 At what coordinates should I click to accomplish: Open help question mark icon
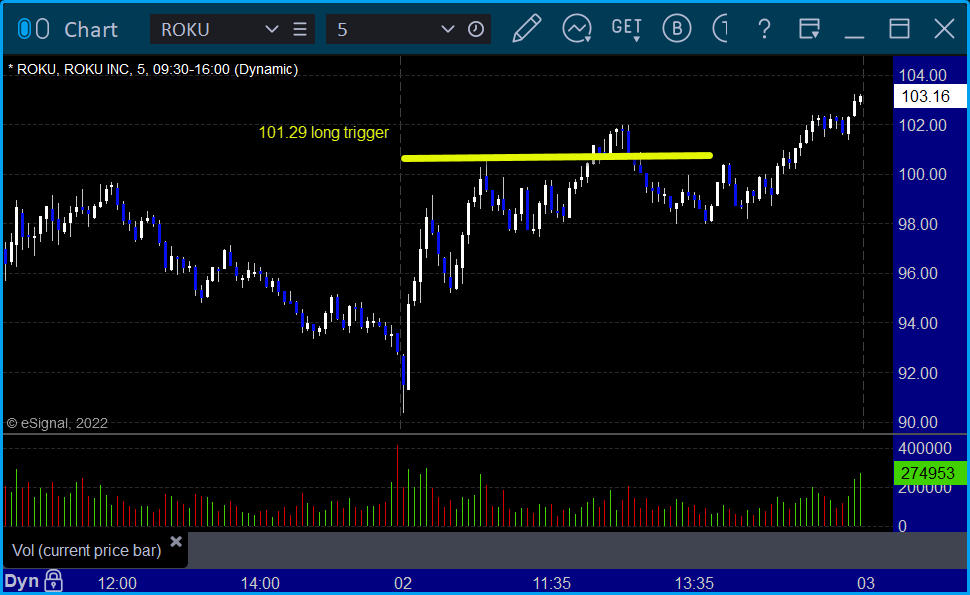click(x=765, y=28)
